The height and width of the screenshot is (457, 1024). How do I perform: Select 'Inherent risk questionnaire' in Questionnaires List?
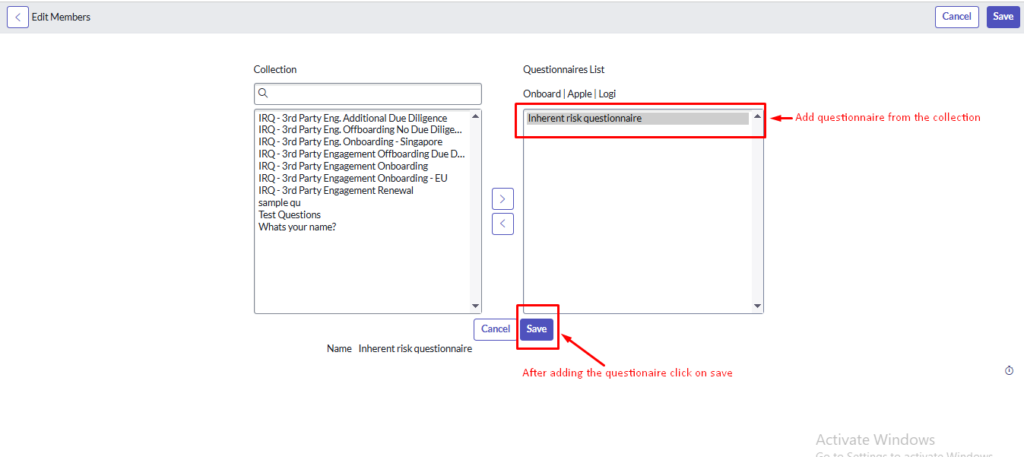(x=585, y=118)
